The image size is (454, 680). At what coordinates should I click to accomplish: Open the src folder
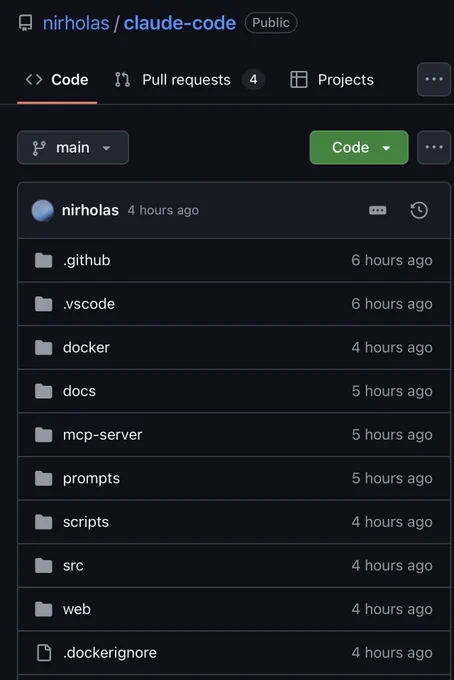(x=73, y=566)
